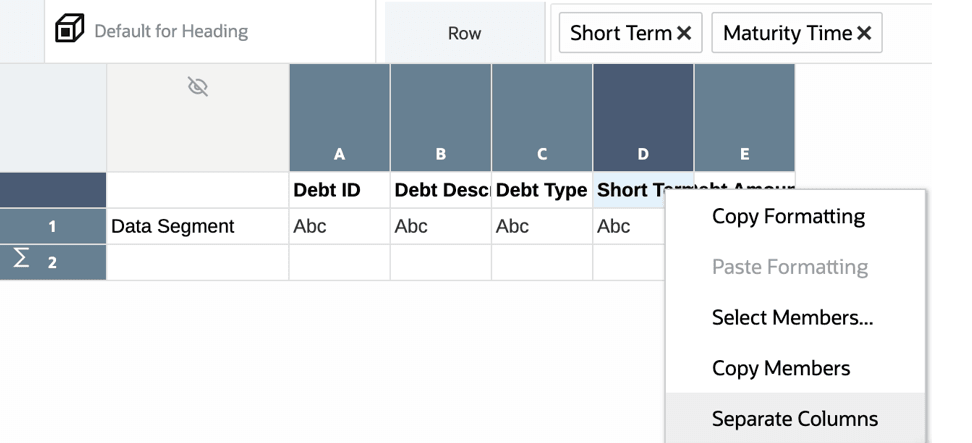972x443 pixels.
Task: Choose Select Members from context menu
Action: 792,318
